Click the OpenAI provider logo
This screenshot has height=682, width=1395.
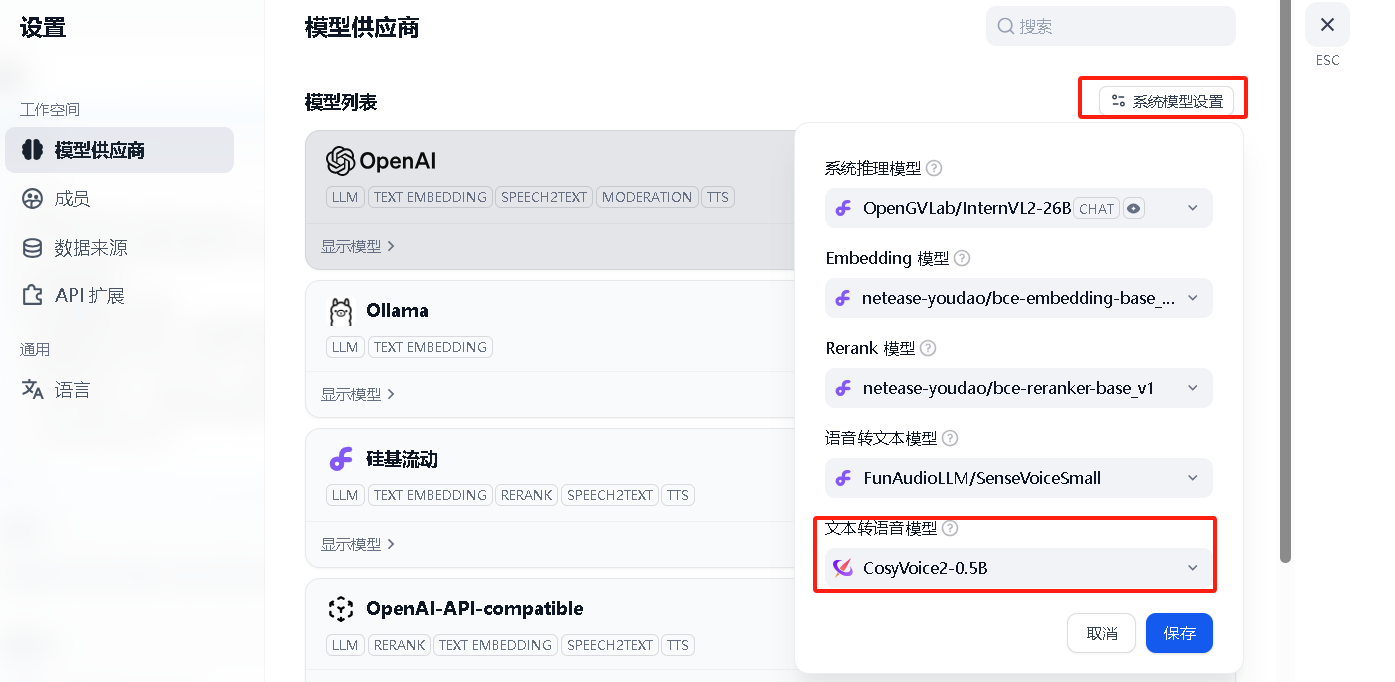[x=341, y=160]
